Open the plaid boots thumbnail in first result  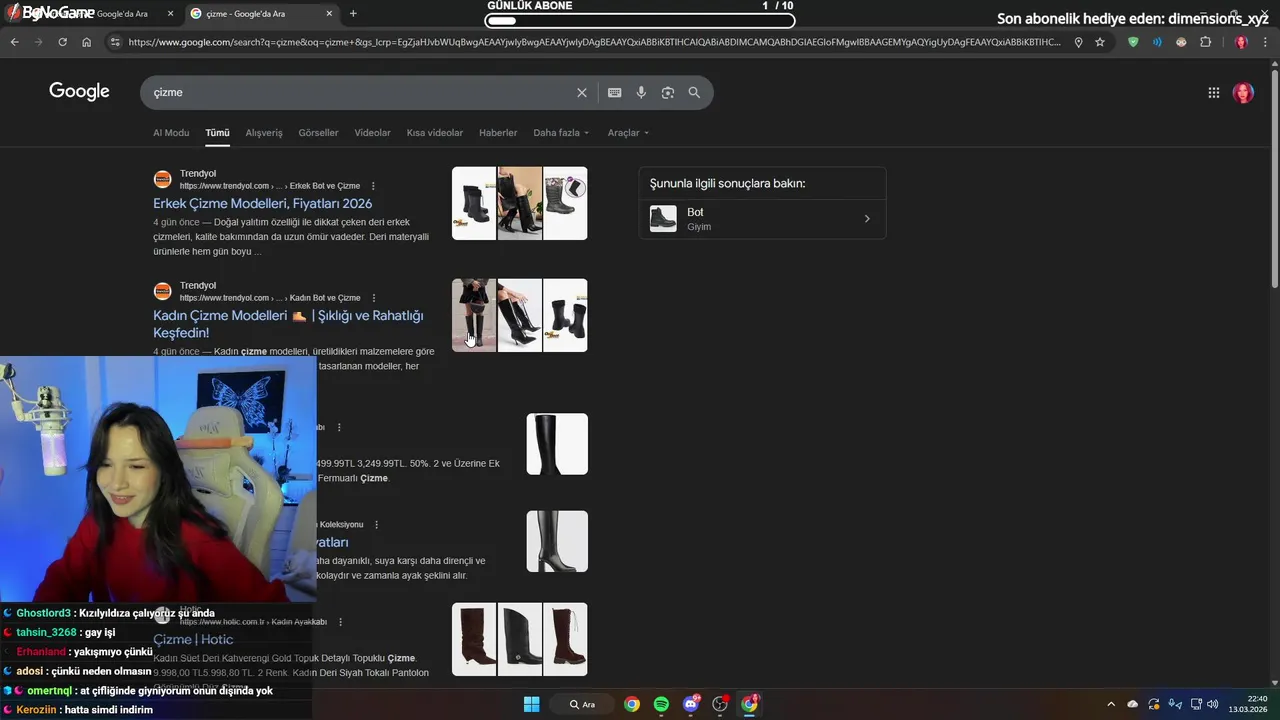click(565, 203)
